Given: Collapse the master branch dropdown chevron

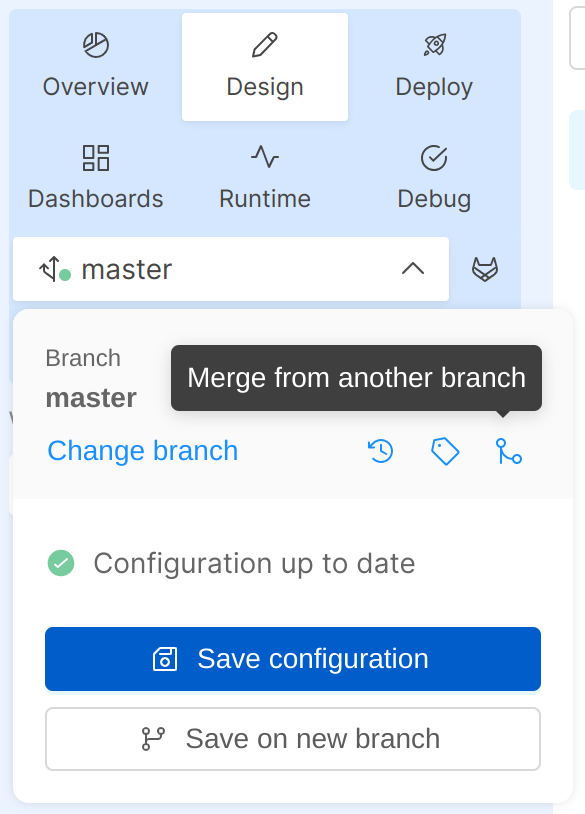Looking at the screenshot, I should coord(413,268).
